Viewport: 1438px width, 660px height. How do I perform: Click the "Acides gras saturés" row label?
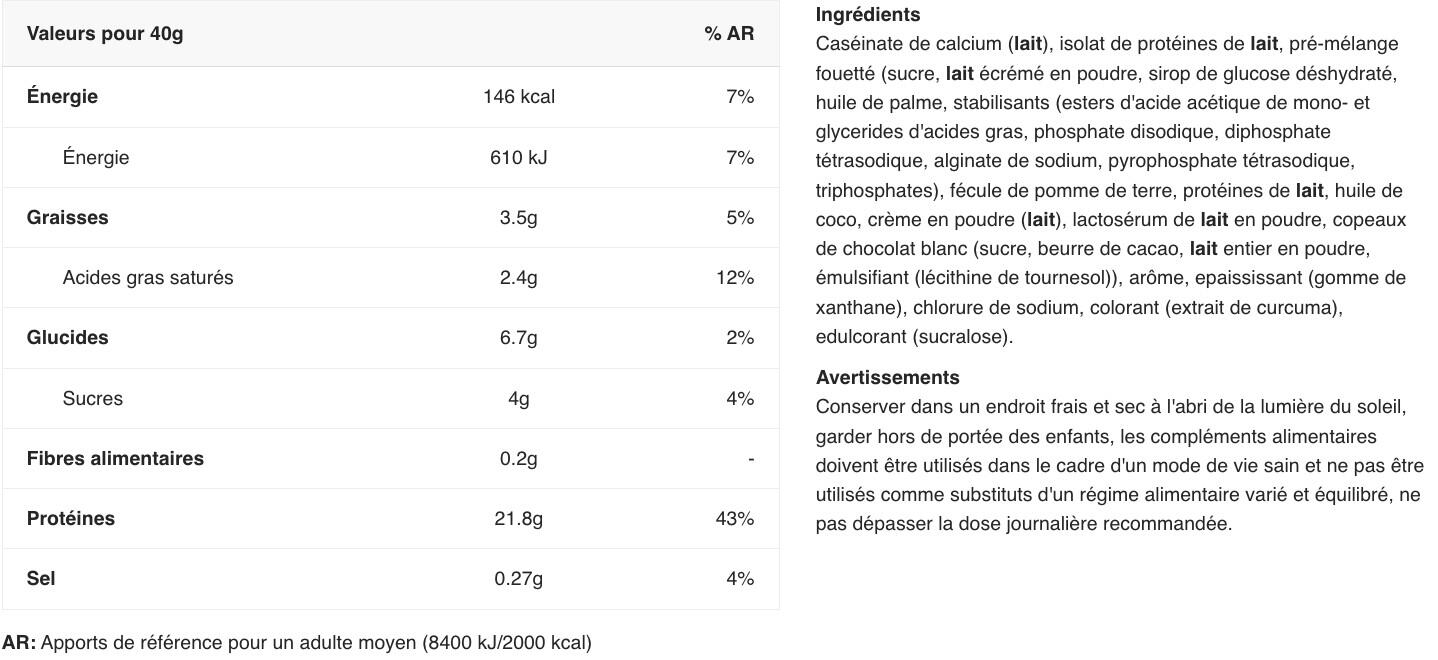click(147, 278)
